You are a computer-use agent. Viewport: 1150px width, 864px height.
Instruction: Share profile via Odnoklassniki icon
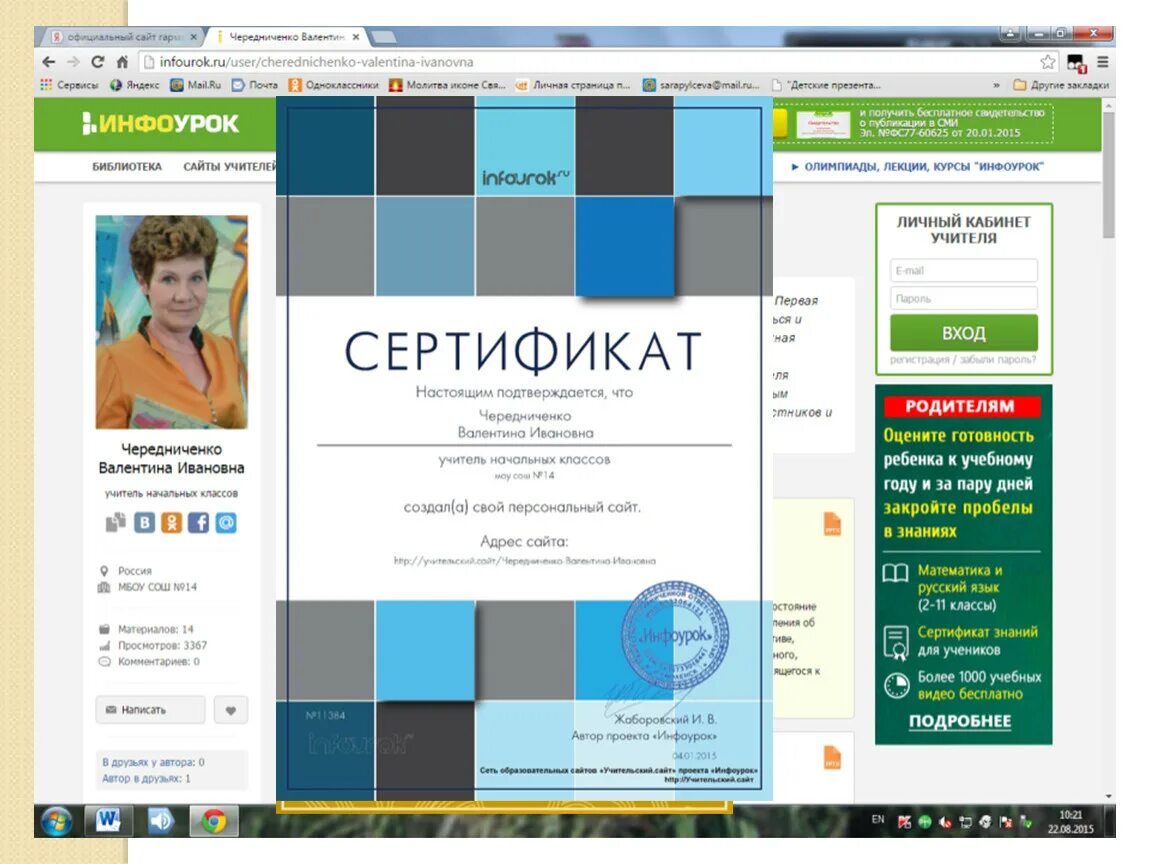pos(172,522)
